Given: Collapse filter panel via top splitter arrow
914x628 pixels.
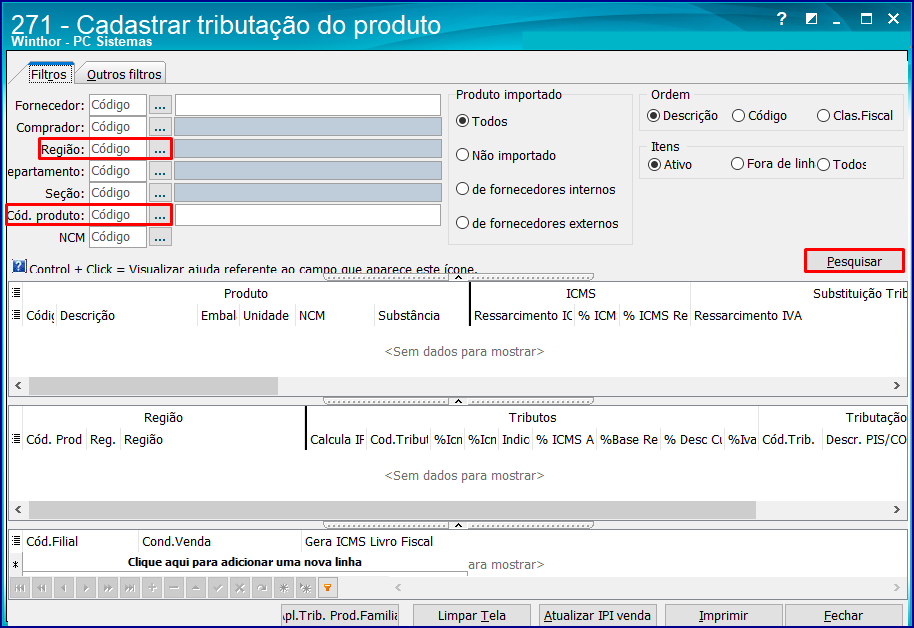Looking at the screenshot, I should click(x=458, y=277).
